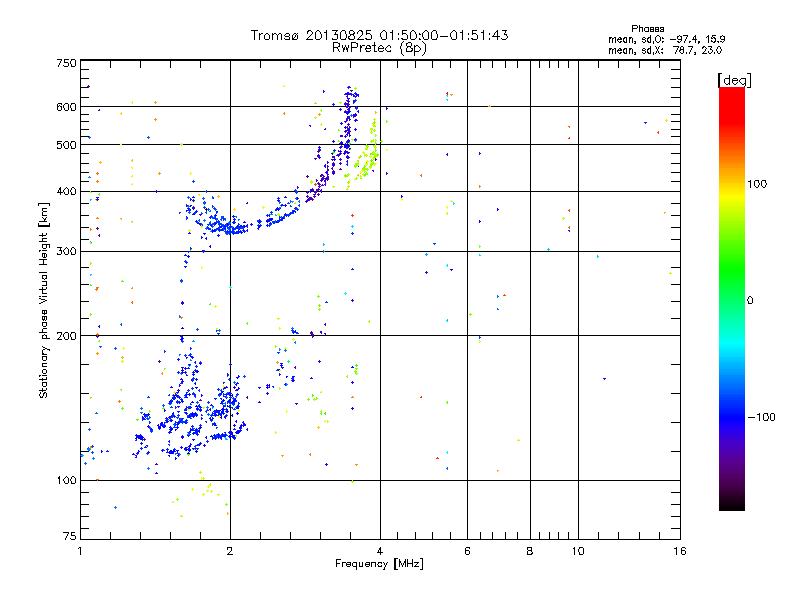
Task: Click x-axis tick label '2'
Action: click(x=230, y=551)
